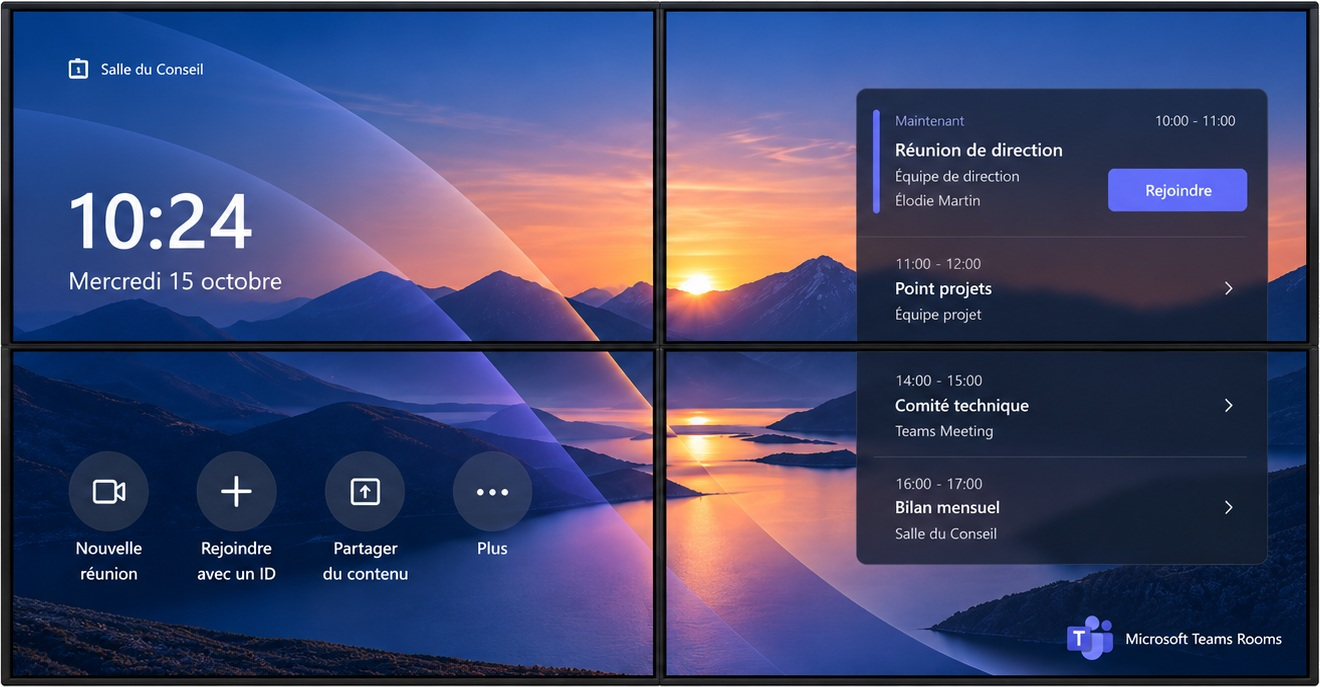Click the Équipe de direction subtitle

[x=957, y=176]
